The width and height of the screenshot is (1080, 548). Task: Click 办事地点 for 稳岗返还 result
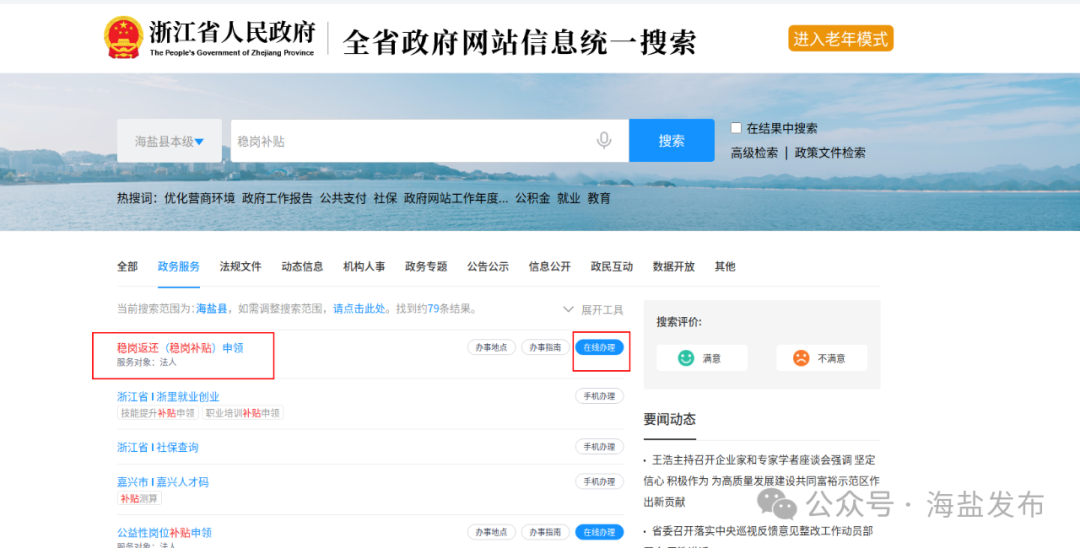click(491, 348)
